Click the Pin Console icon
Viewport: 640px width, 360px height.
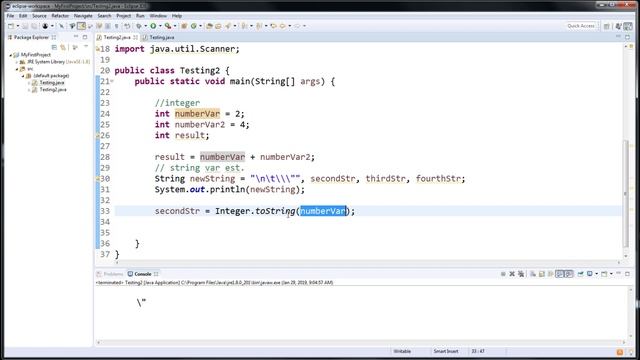pos(580,274)
